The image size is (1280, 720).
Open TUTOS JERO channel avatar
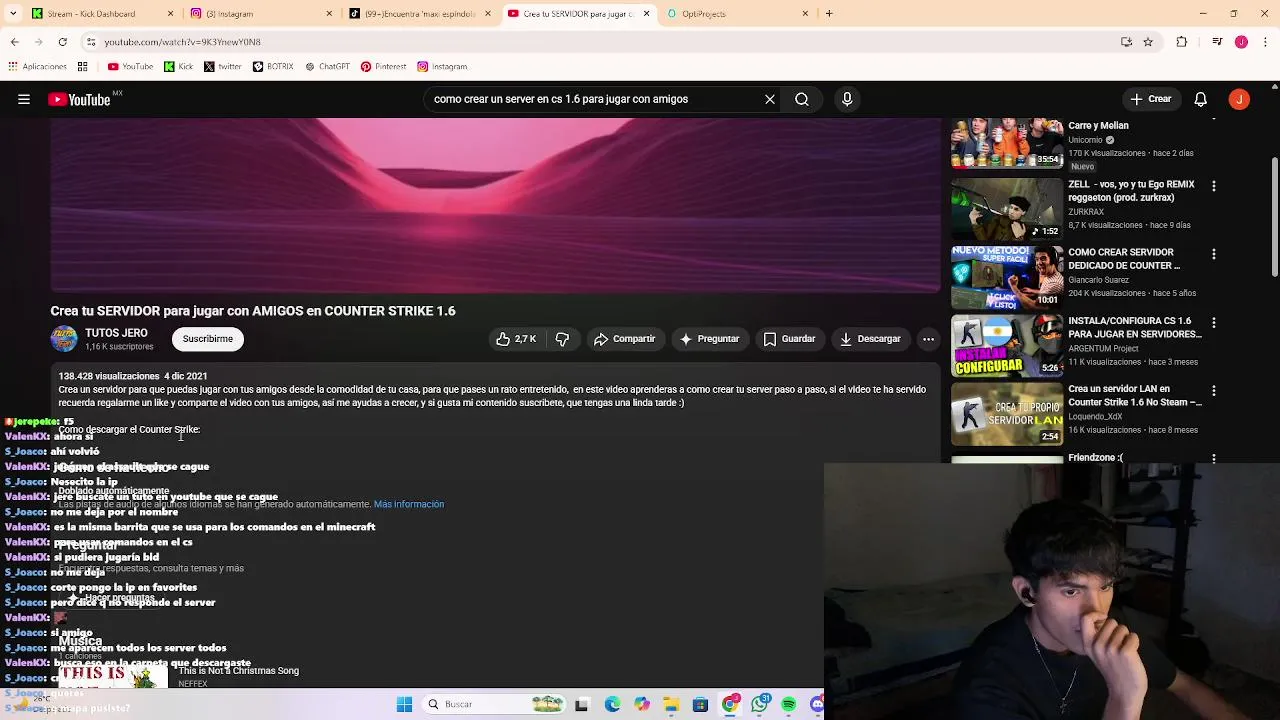coord(64,339)
